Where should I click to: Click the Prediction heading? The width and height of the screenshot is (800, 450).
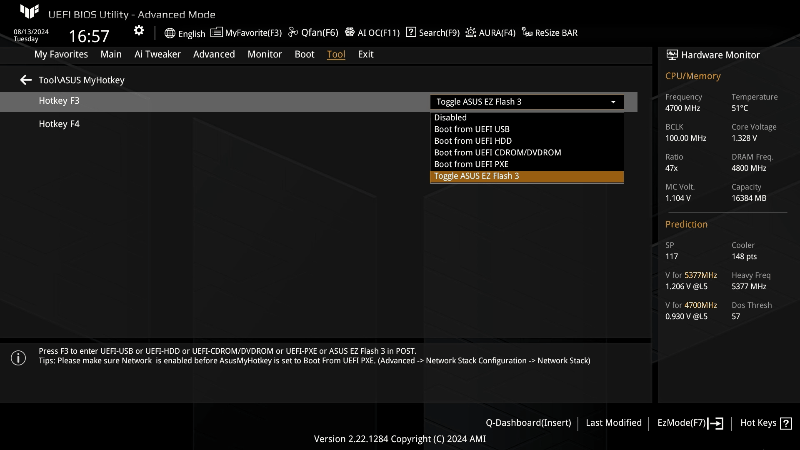(686, 224)
